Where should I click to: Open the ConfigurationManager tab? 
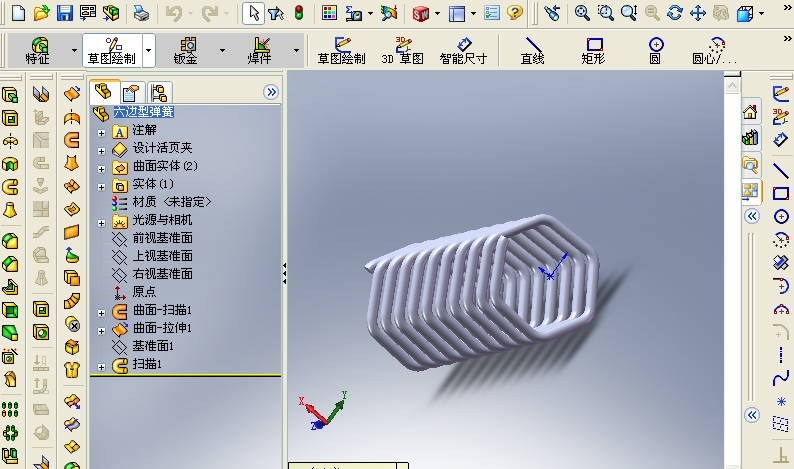160,93
